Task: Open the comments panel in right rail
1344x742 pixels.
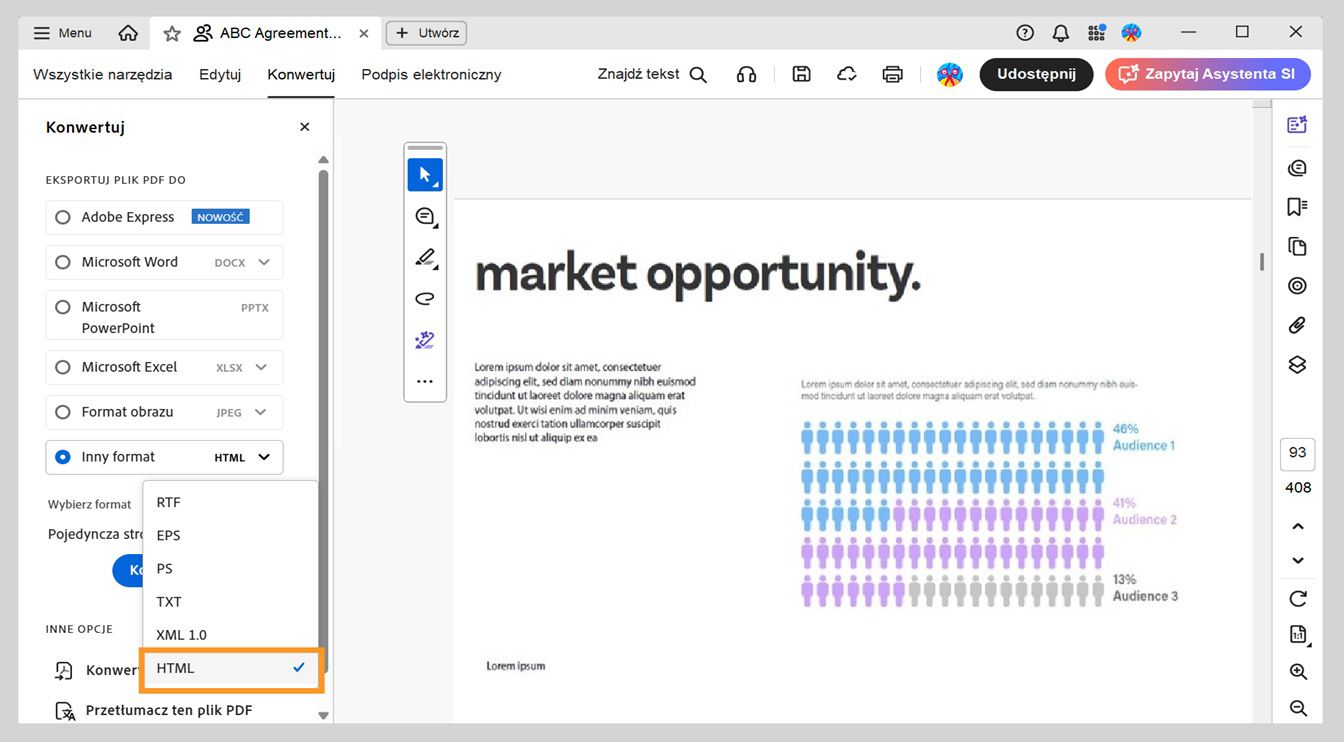Action: (x=1298, y=167)
